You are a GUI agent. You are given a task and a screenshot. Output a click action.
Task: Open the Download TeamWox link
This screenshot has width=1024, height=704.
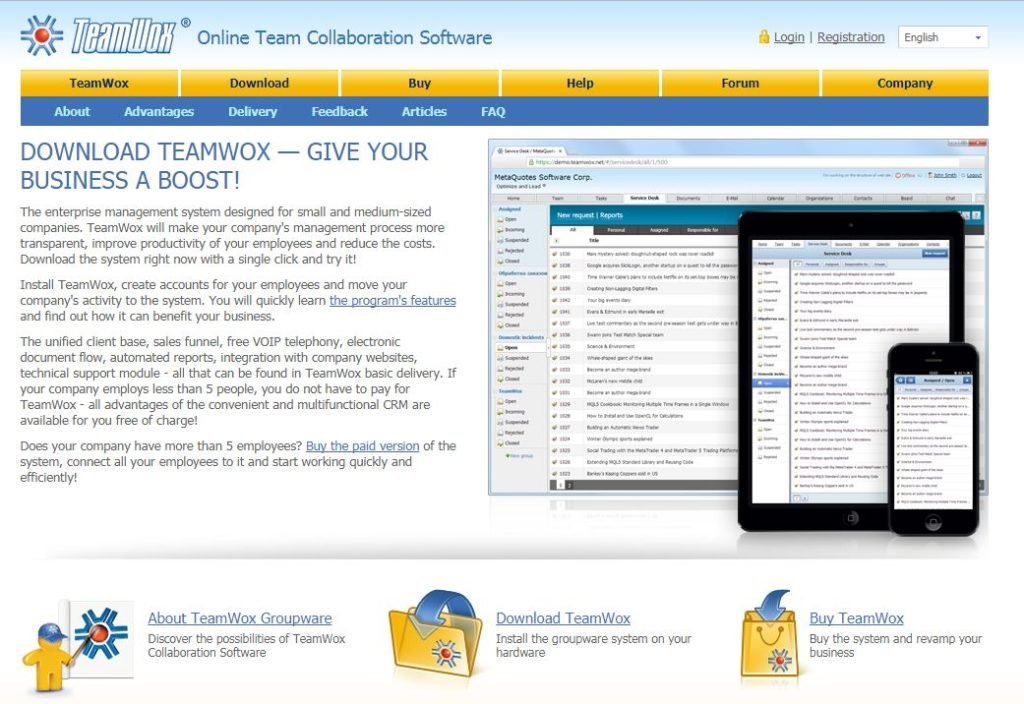click(x=563, y=618)
